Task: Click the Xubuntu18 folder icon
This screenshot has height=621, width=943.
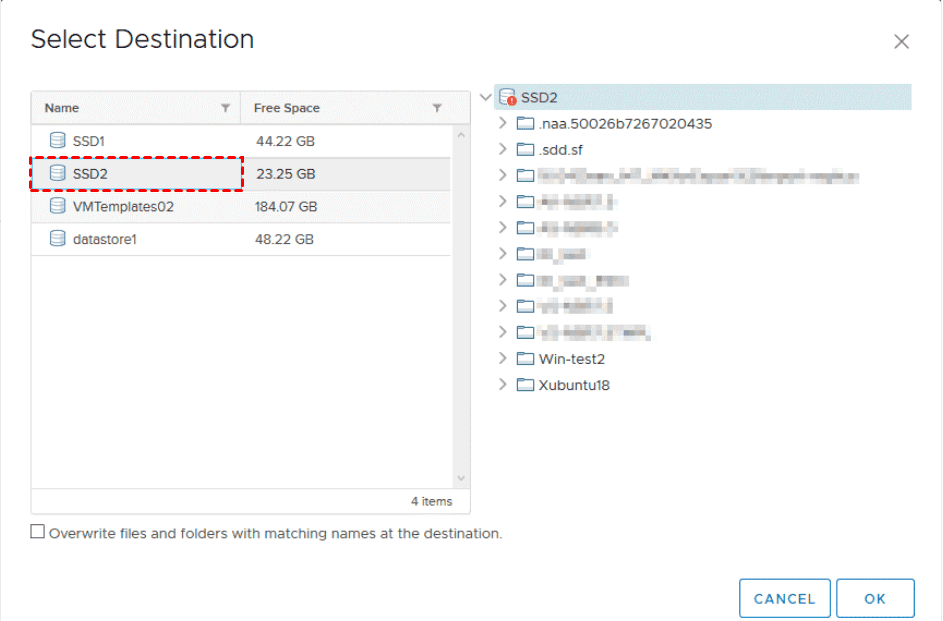Action: [525, 384]
